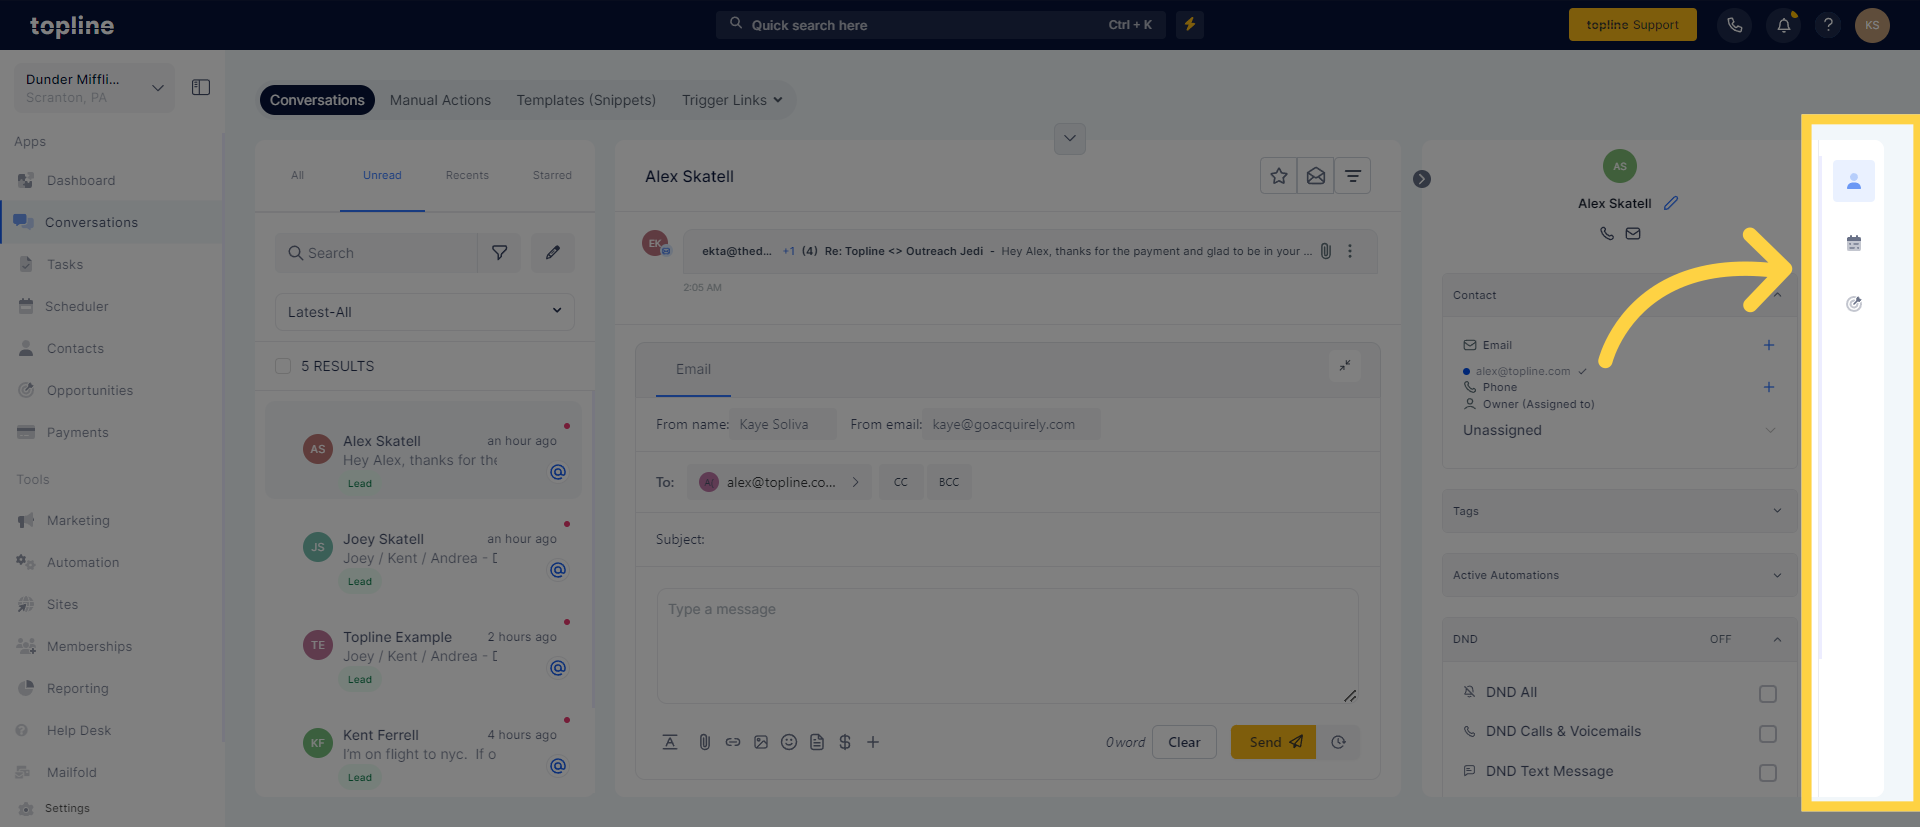Expand the Tags section
Viewport: 1920px width, 827px height.
tap(1618, 511)
